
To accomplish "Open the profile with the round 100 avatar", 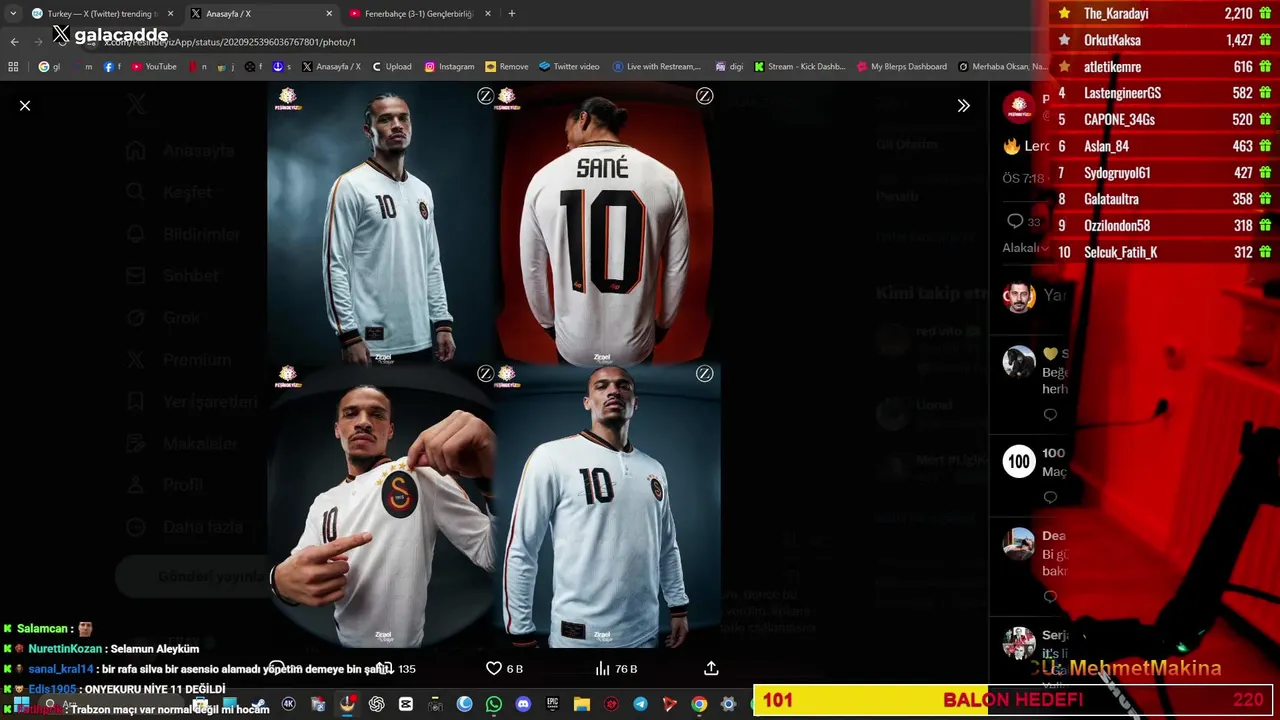I will (x=1019, y=461).
